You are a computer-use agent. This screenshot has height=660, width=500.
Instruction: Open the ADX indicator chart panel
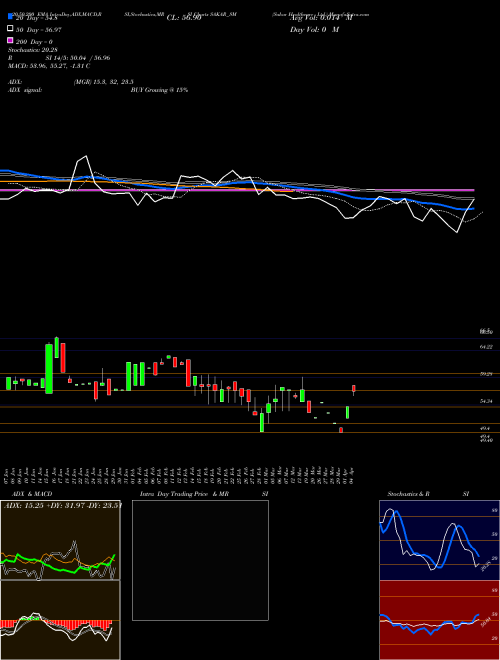[60, 540]
